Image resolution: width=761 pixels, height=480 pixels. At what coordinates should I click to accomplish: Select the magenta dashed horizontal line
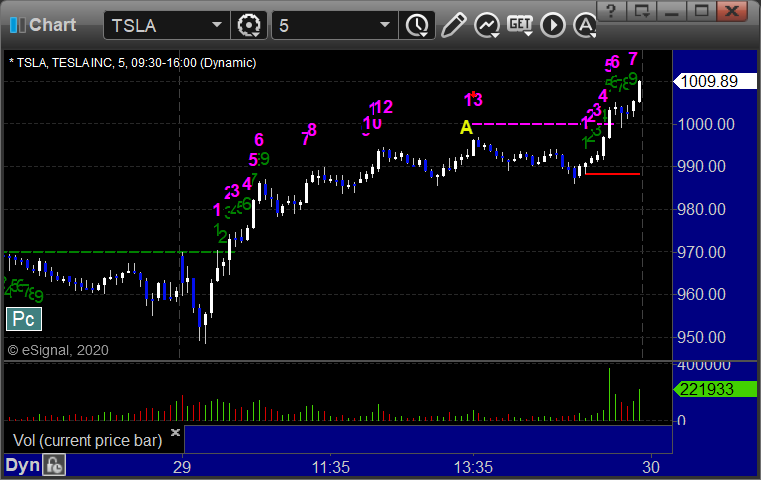coord(541,124)
